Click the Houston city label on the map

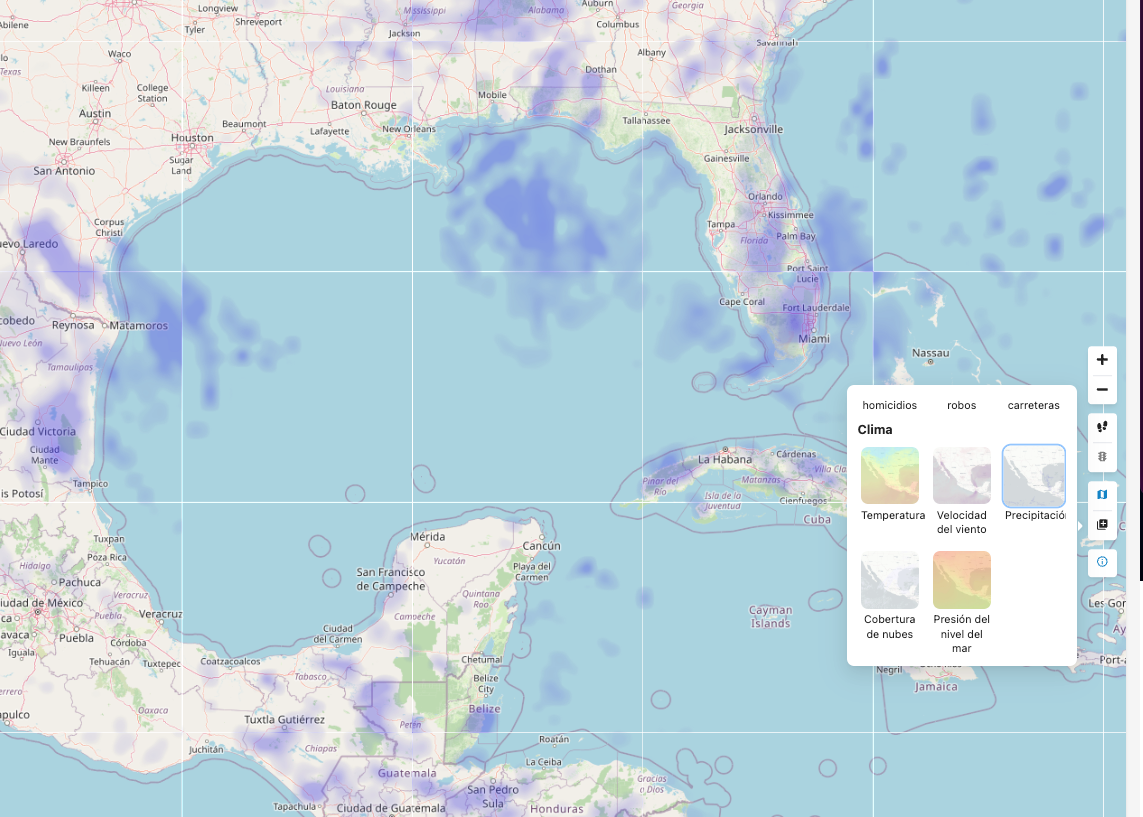[192, 138]
